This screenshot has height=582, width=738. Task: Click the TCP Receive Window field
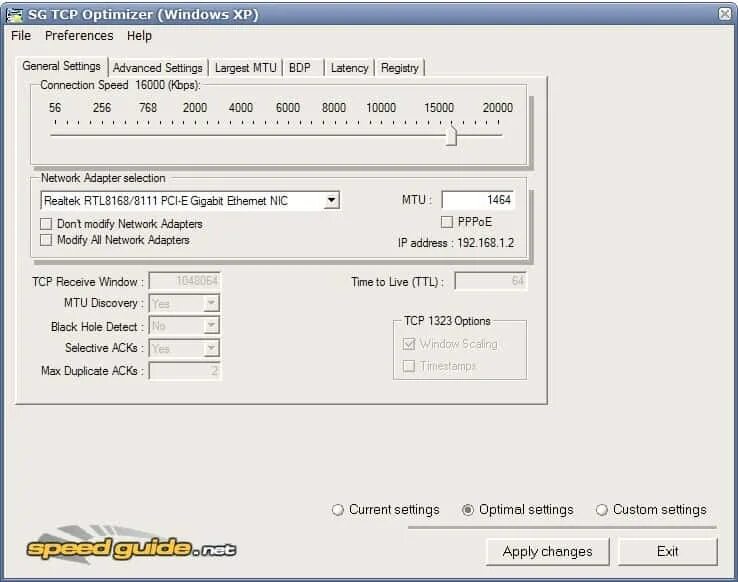pyautogui.click(x=184, y=281)
